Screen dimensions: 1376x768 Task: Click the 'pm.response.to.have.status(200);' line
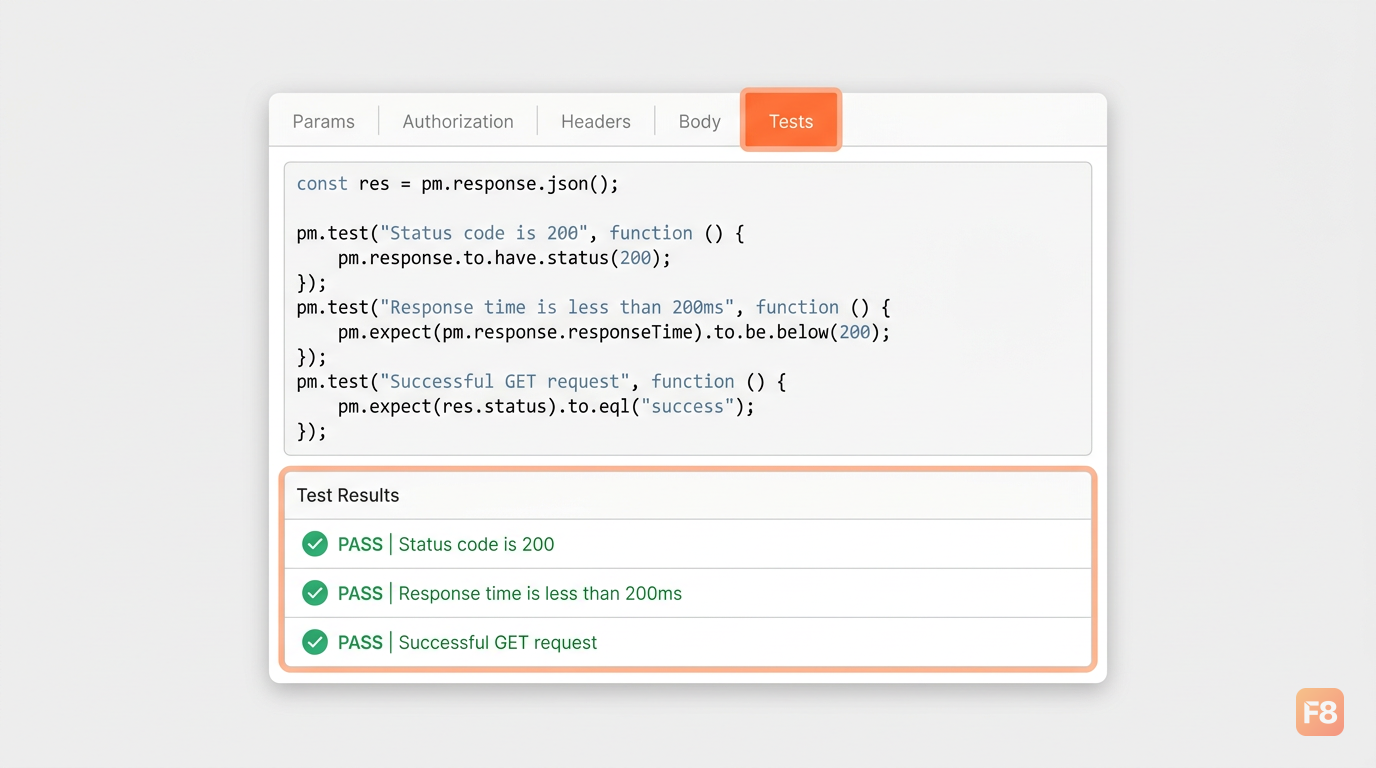(504, 258)
